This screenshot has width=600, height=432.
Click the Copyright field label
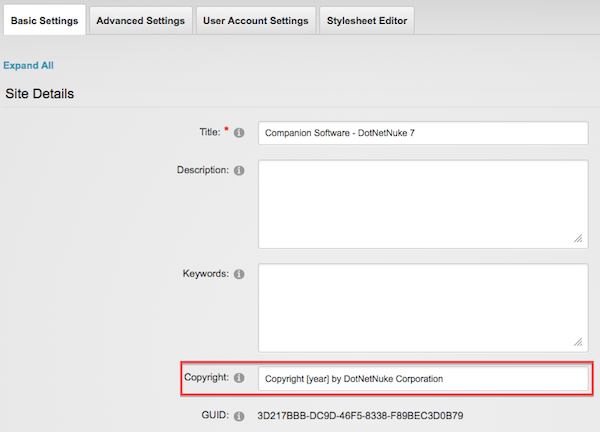[207, 378]
